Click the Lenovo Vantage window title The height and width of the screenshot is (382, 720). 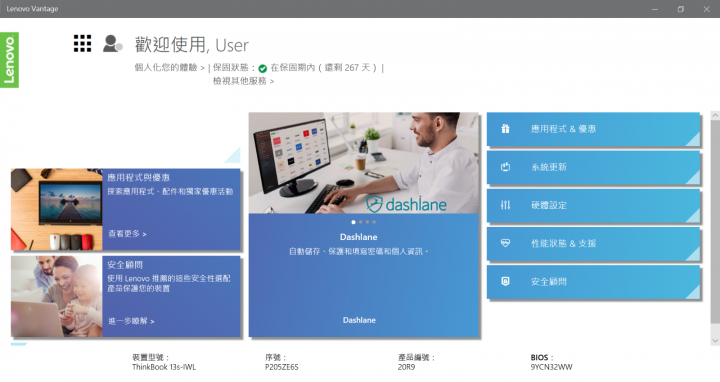click(32, 9)
